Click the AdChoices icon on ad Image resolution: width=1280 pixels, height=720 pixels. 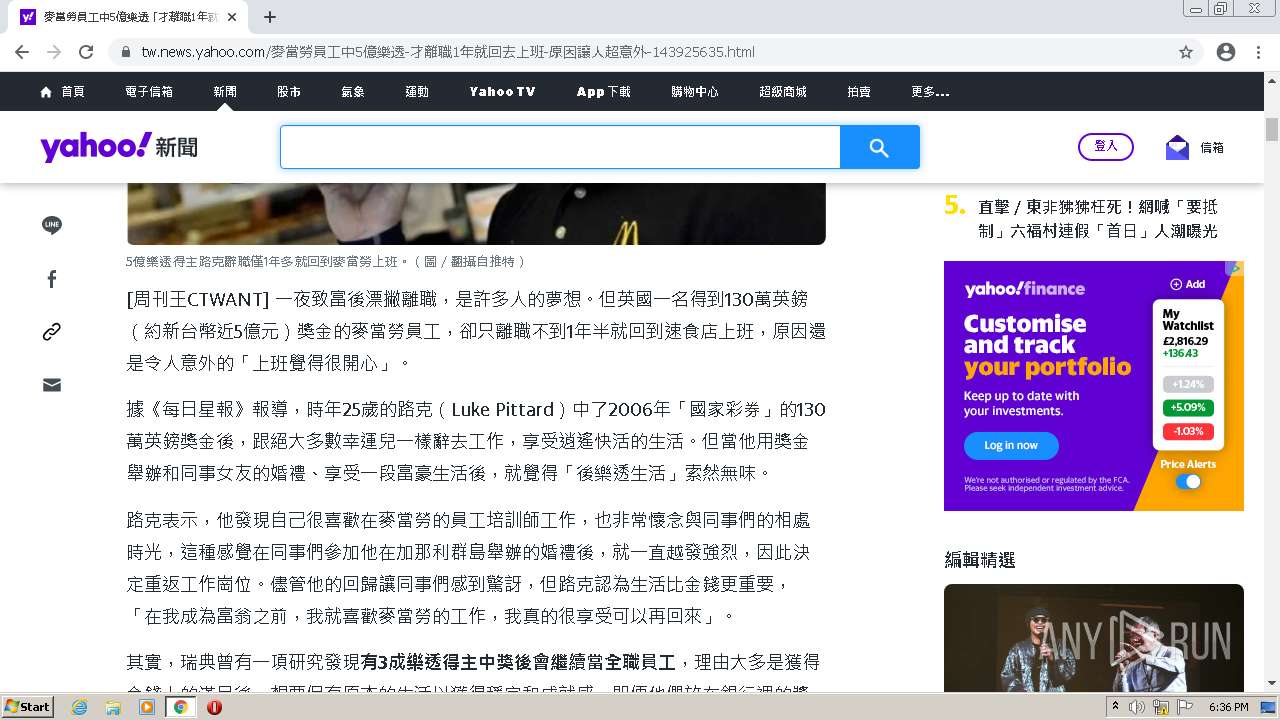pos(1236,268)
